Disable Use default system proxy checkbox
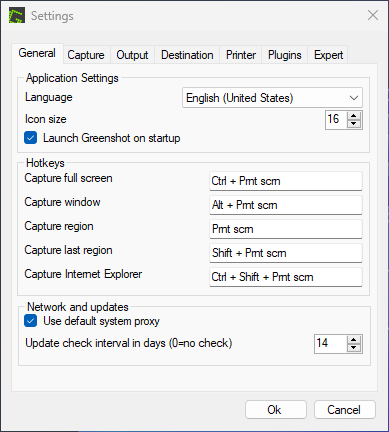The width and height of the screenshot is (389, 432). 30,321
